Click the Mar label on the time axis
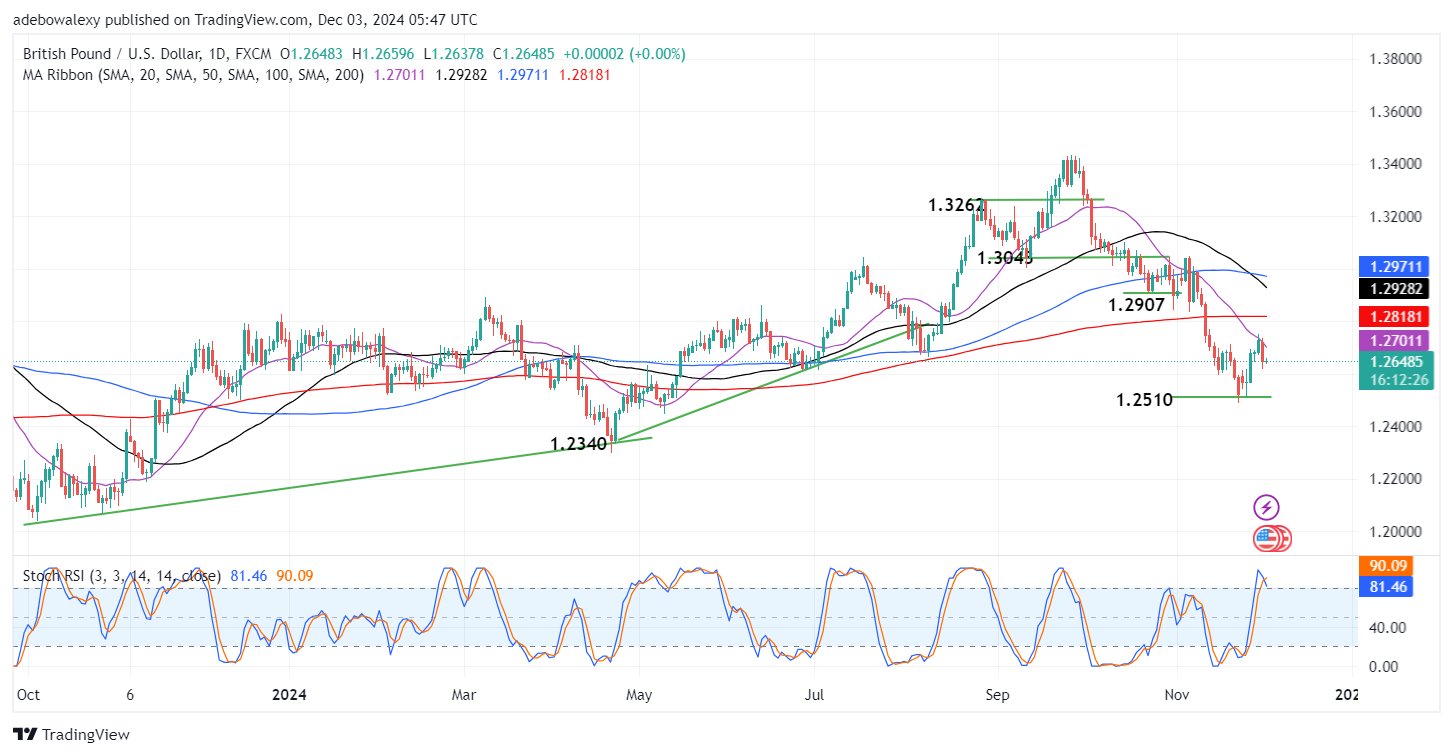1453x756 pixels. tap(466, 693)
